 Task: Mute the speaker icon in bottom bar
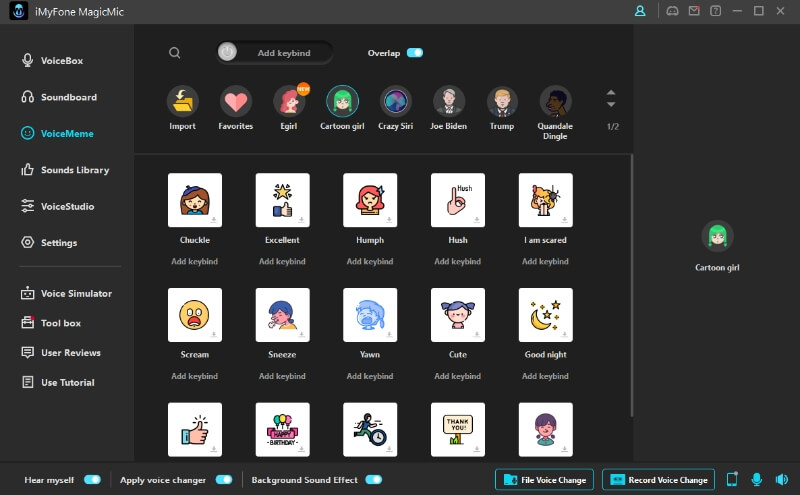(781, 479)
